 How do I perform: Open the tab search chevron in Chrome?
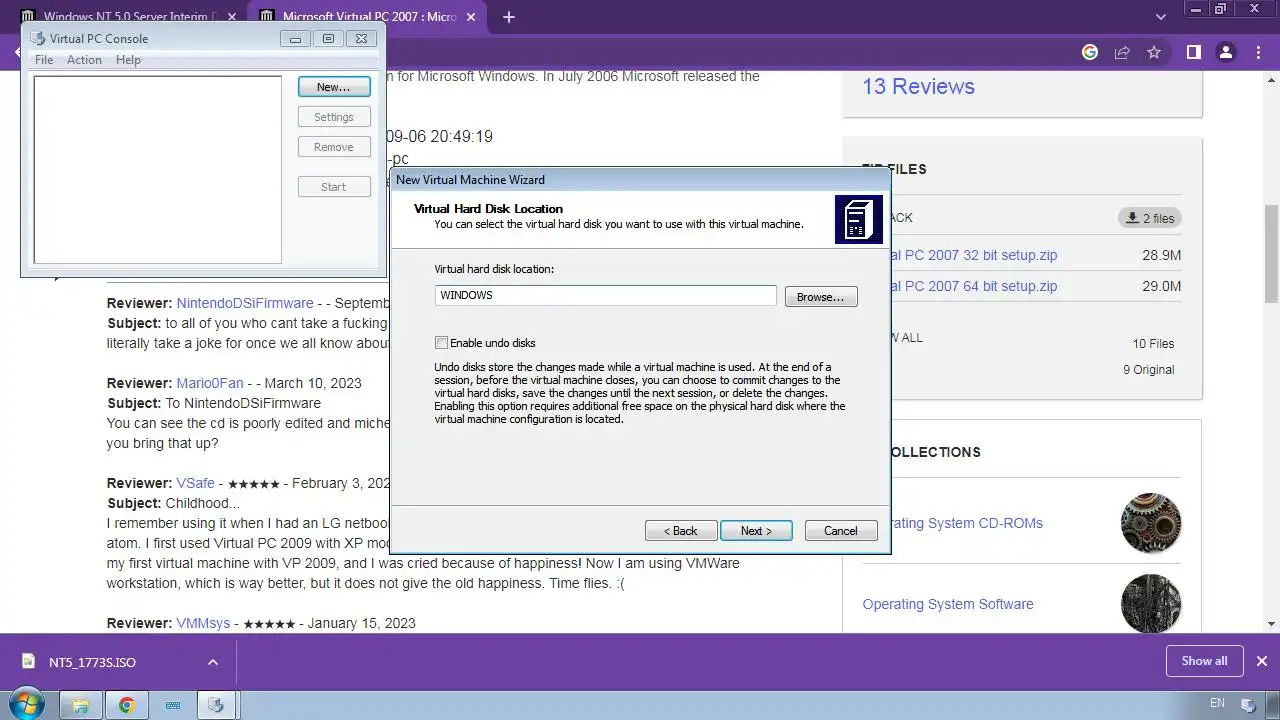tap(1161, 17)
